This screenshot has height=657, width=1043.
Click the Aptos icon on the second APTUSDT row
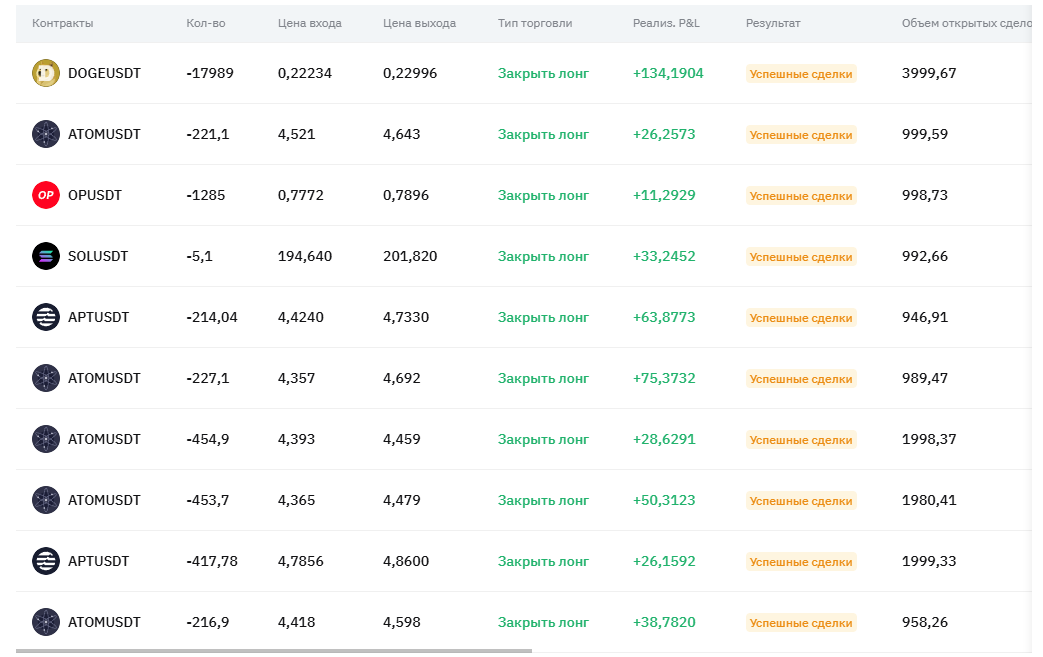pos(46,561)
